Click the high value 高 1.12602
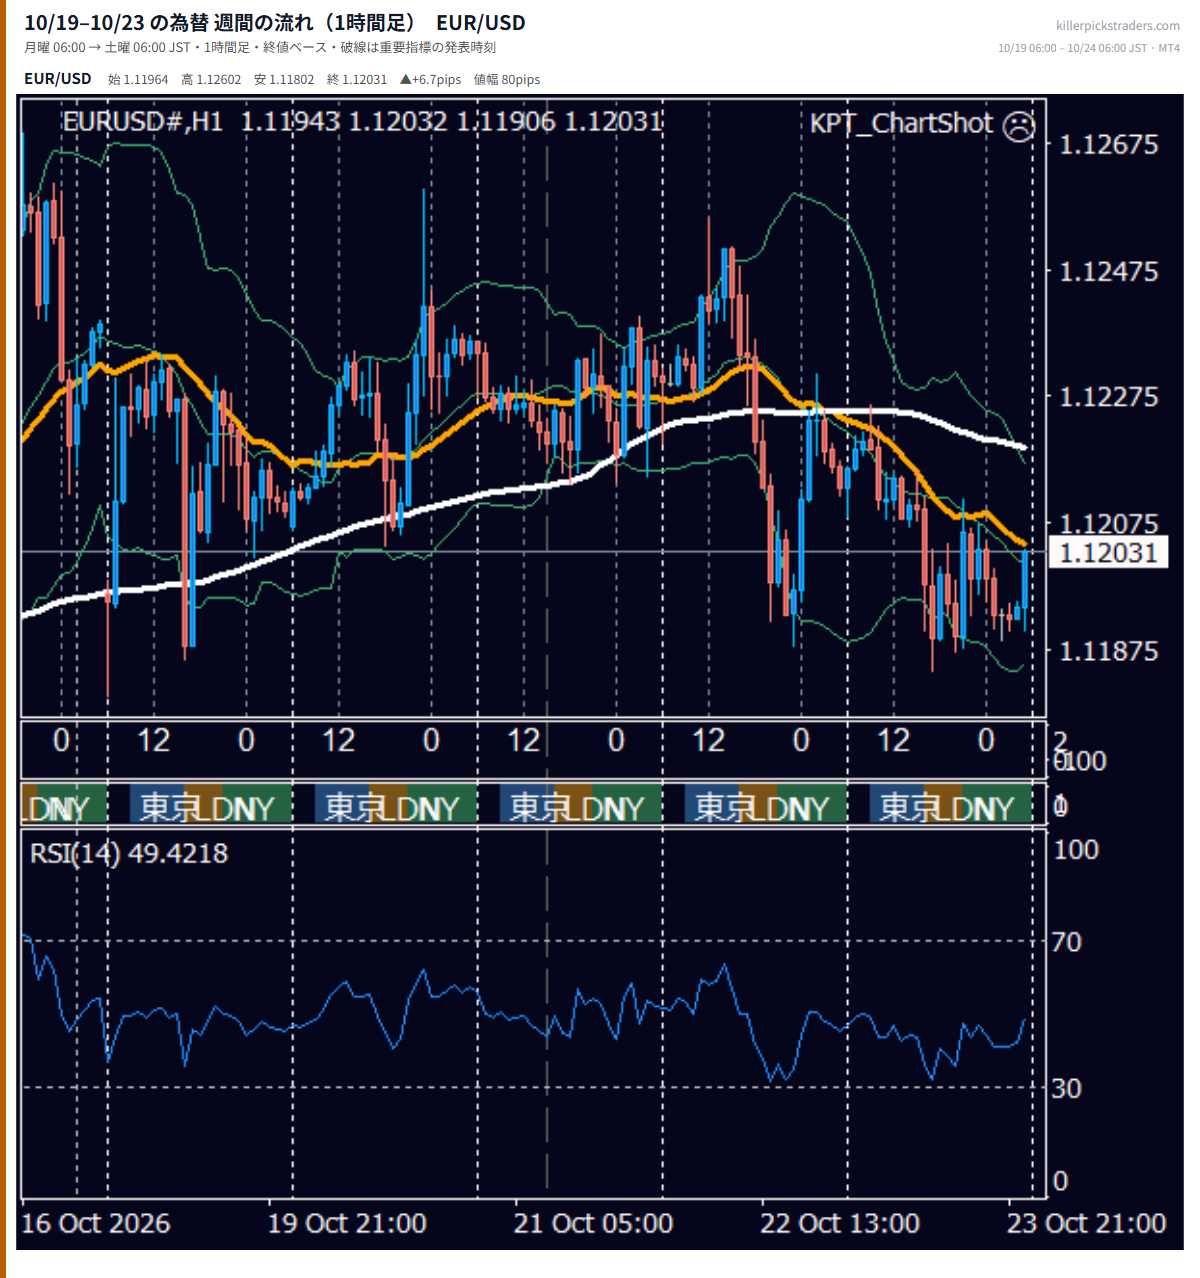This screenshot has width=1200, height=1278. tap(211, 79)
